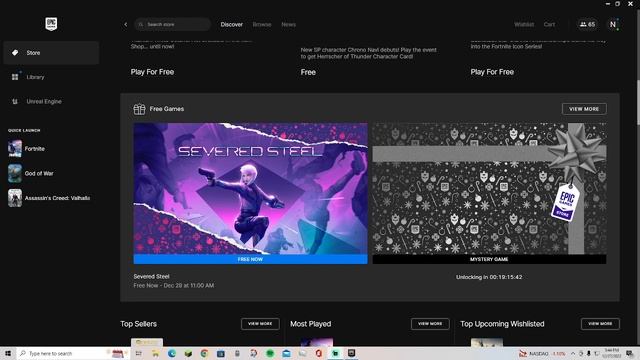Click the FREE NOW bar under Severed Steel
640x360 pixels.
[x=250, y=259]
